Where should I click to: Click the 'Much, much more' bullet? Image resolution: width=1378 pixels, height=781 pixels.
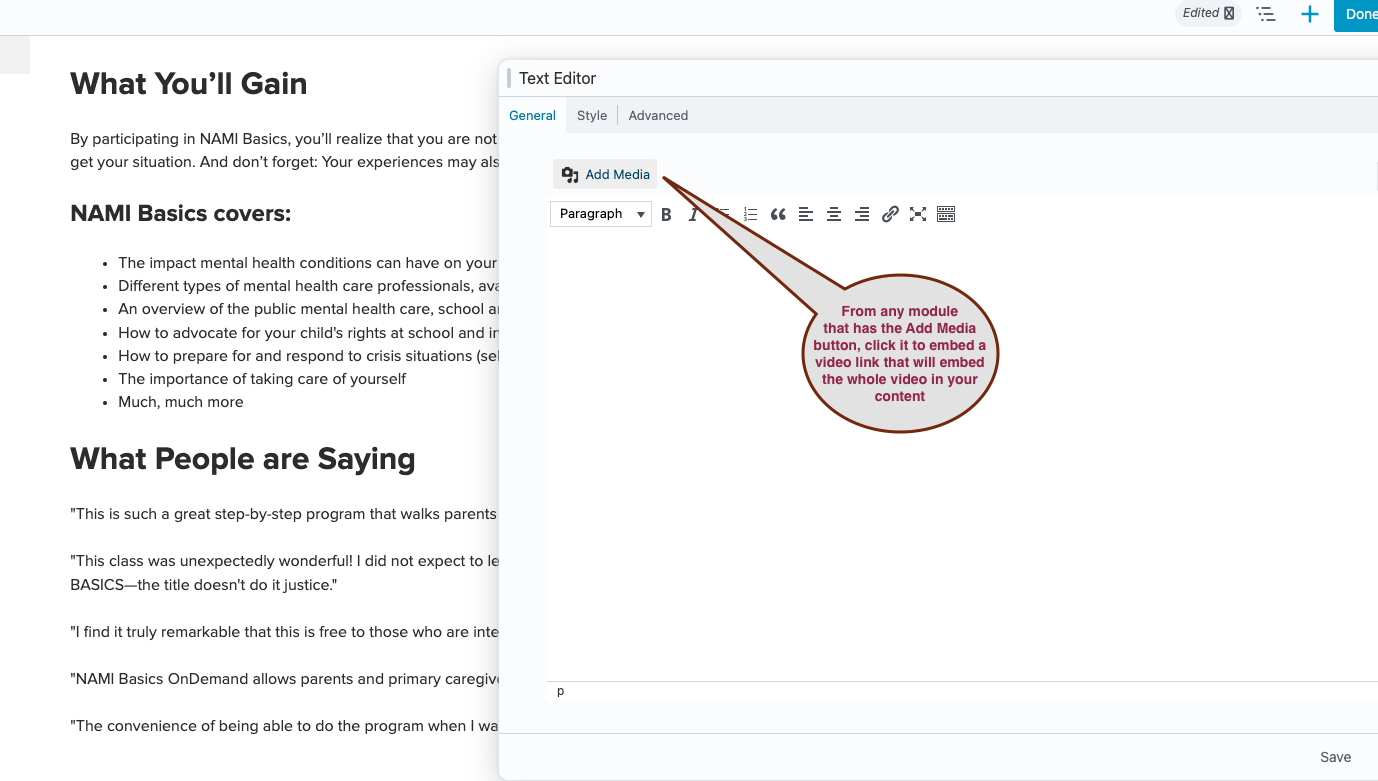click(181, 402)
